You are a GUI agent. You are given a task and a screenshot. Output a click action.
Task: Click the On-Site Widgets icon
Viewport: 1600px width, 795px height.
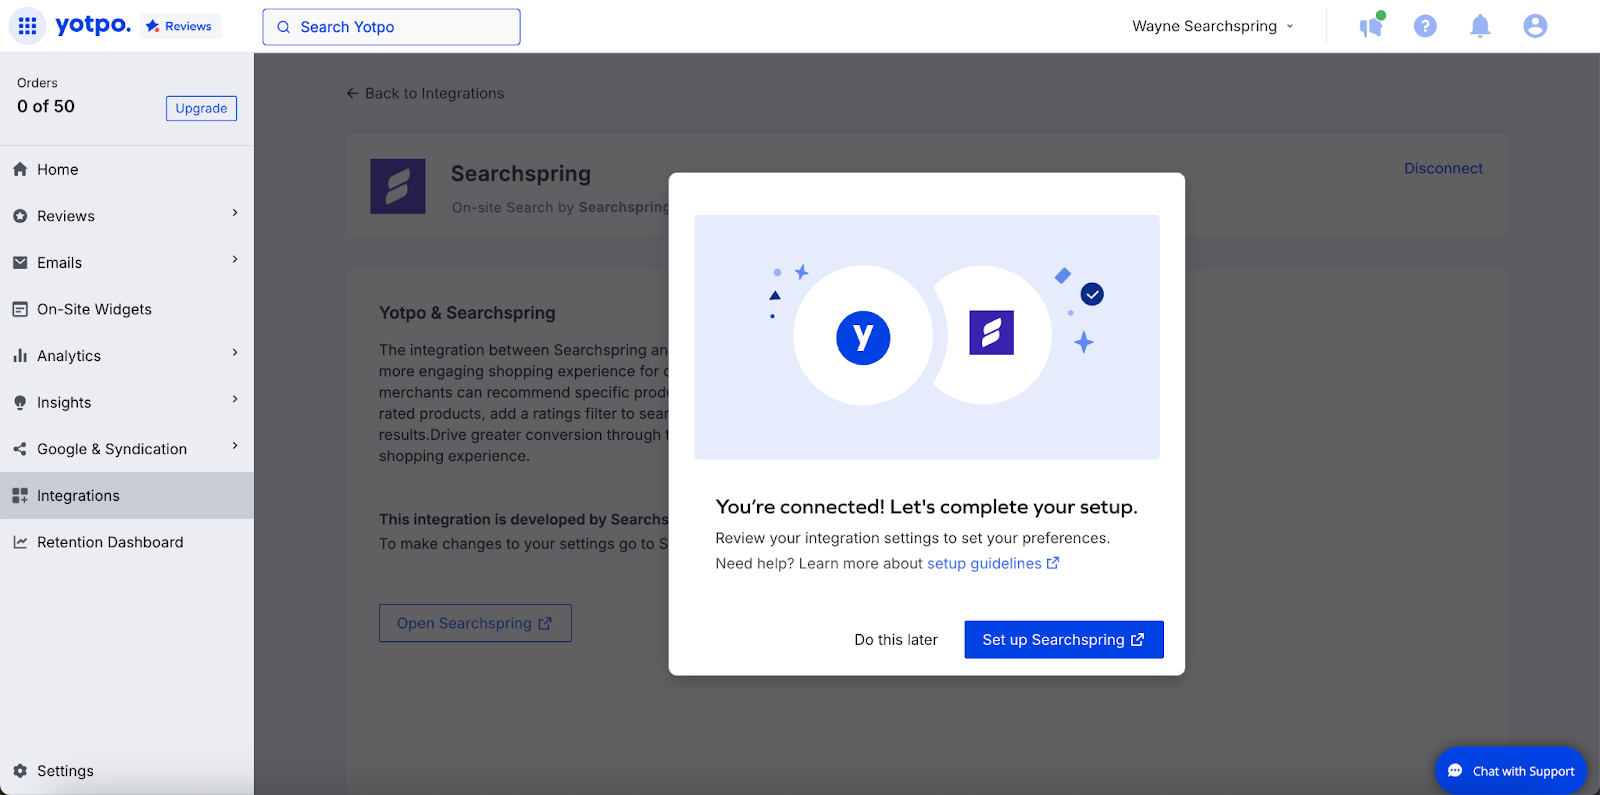[20, 309]
